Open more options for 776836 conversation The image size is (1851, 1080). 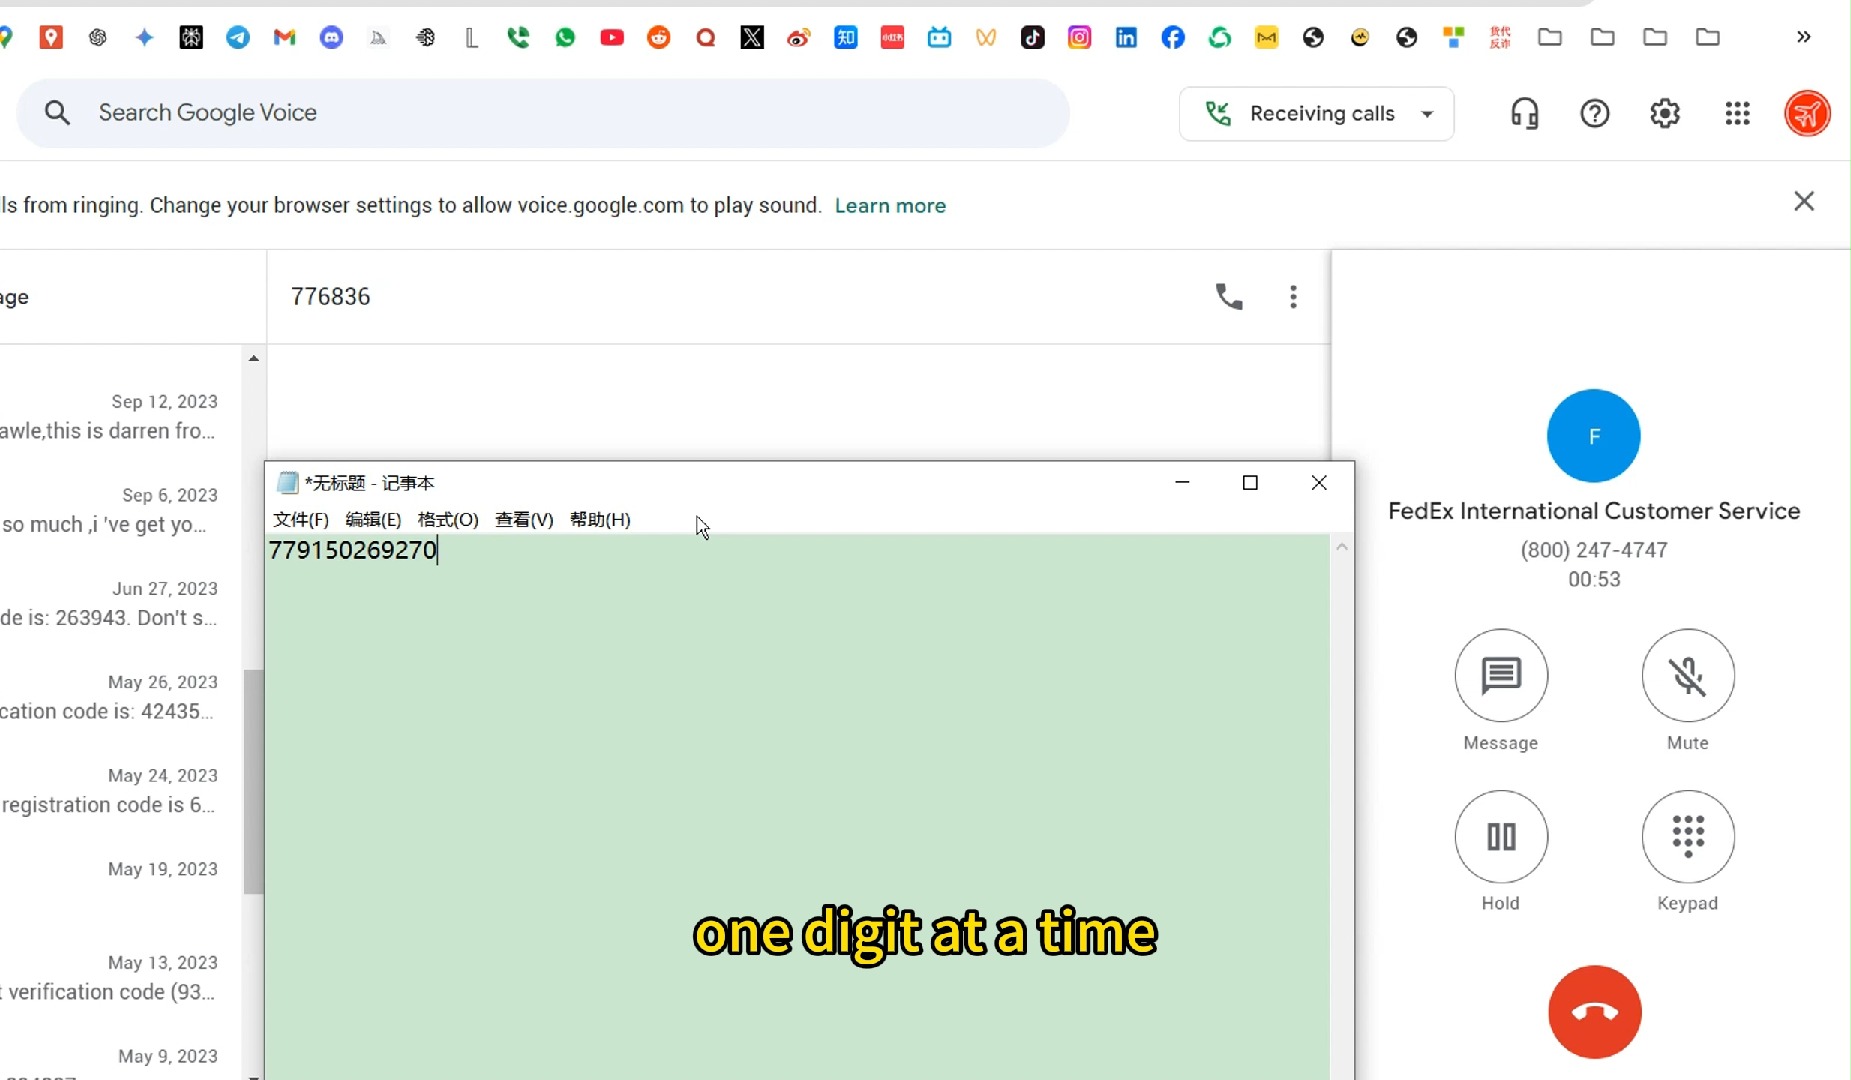1293,297
